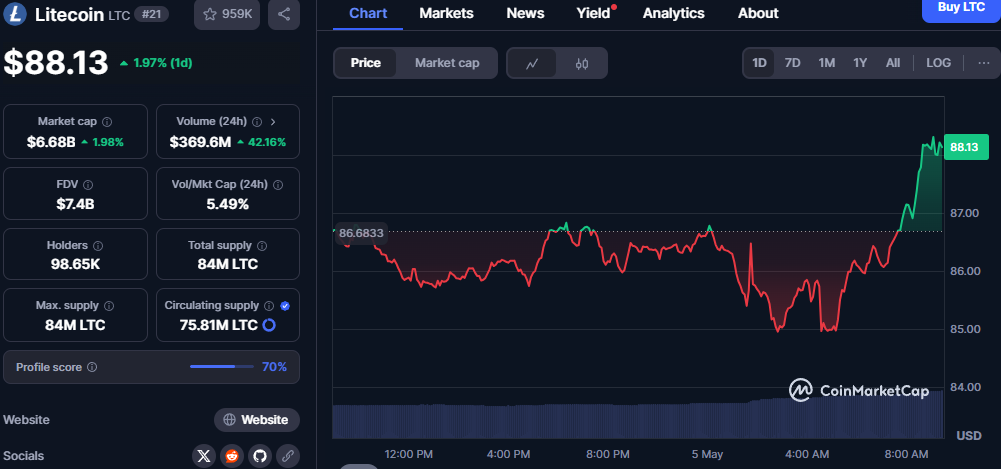Viewport: 1001px width, 469px height.
Task: Show FDV info icon
Action: [x=88, y=184]
